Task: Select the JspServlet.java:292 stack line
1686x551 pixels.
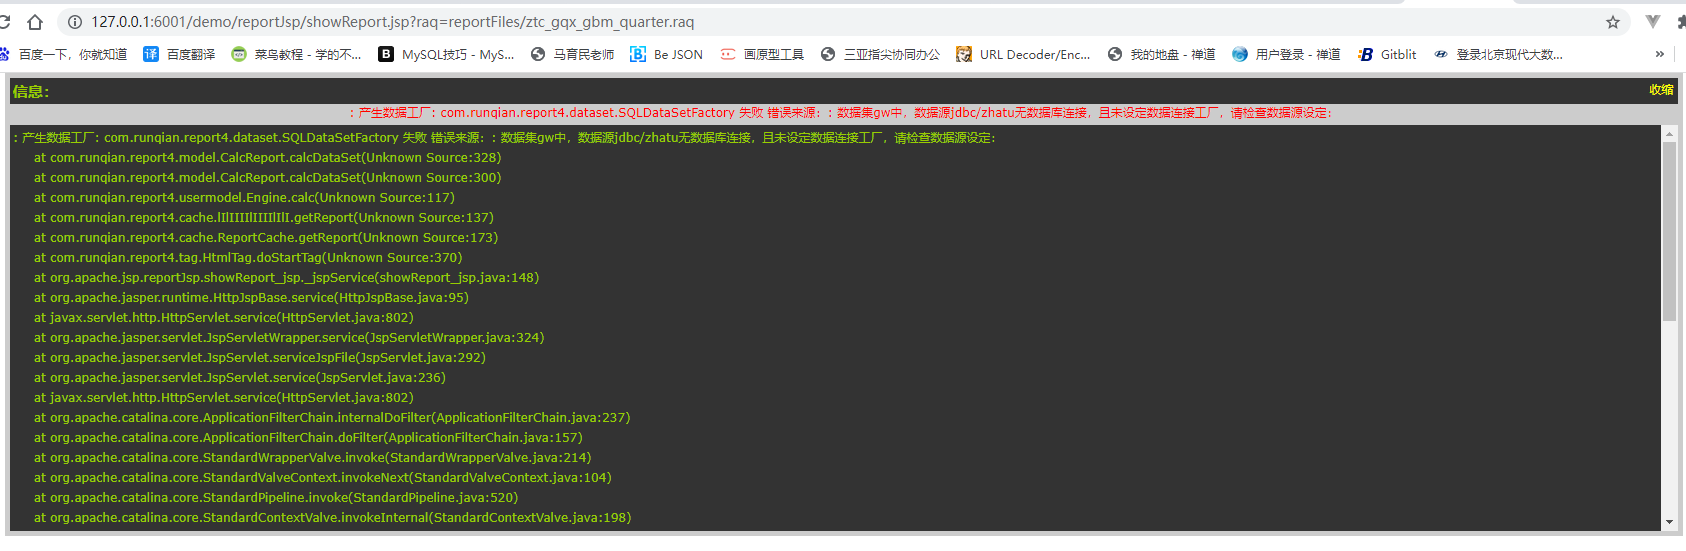Action: pos(260,358)
